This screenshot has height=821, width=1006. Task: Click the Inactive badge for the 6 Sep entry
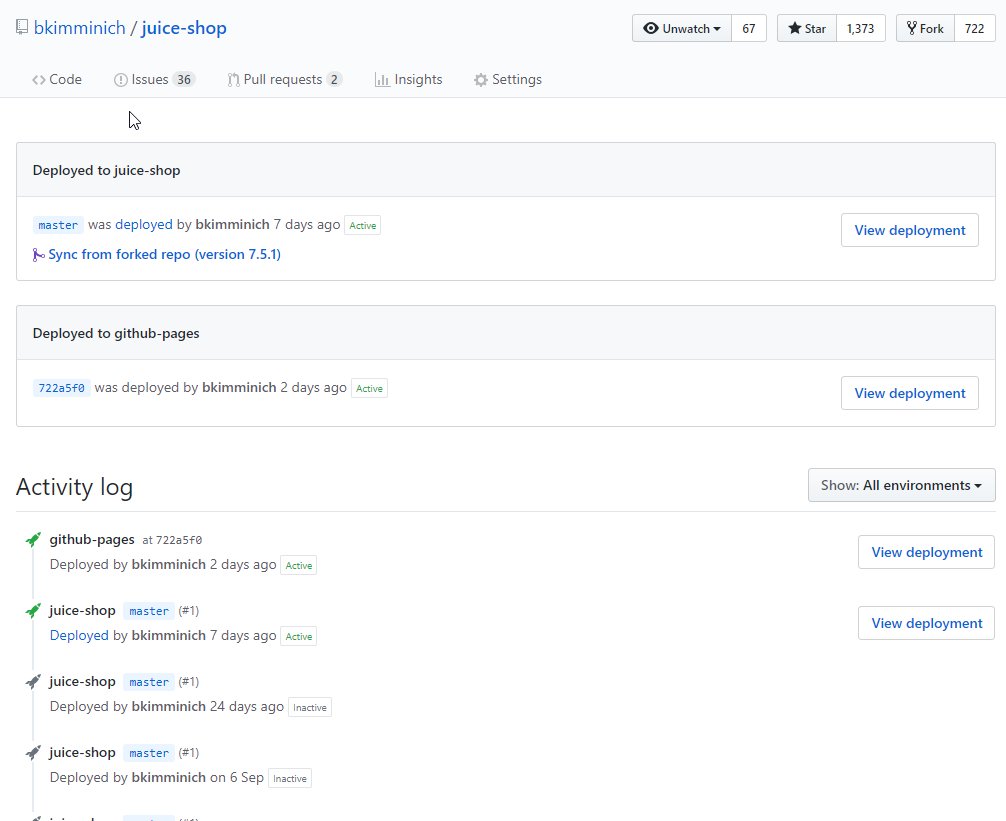click(x=290, y=779)
